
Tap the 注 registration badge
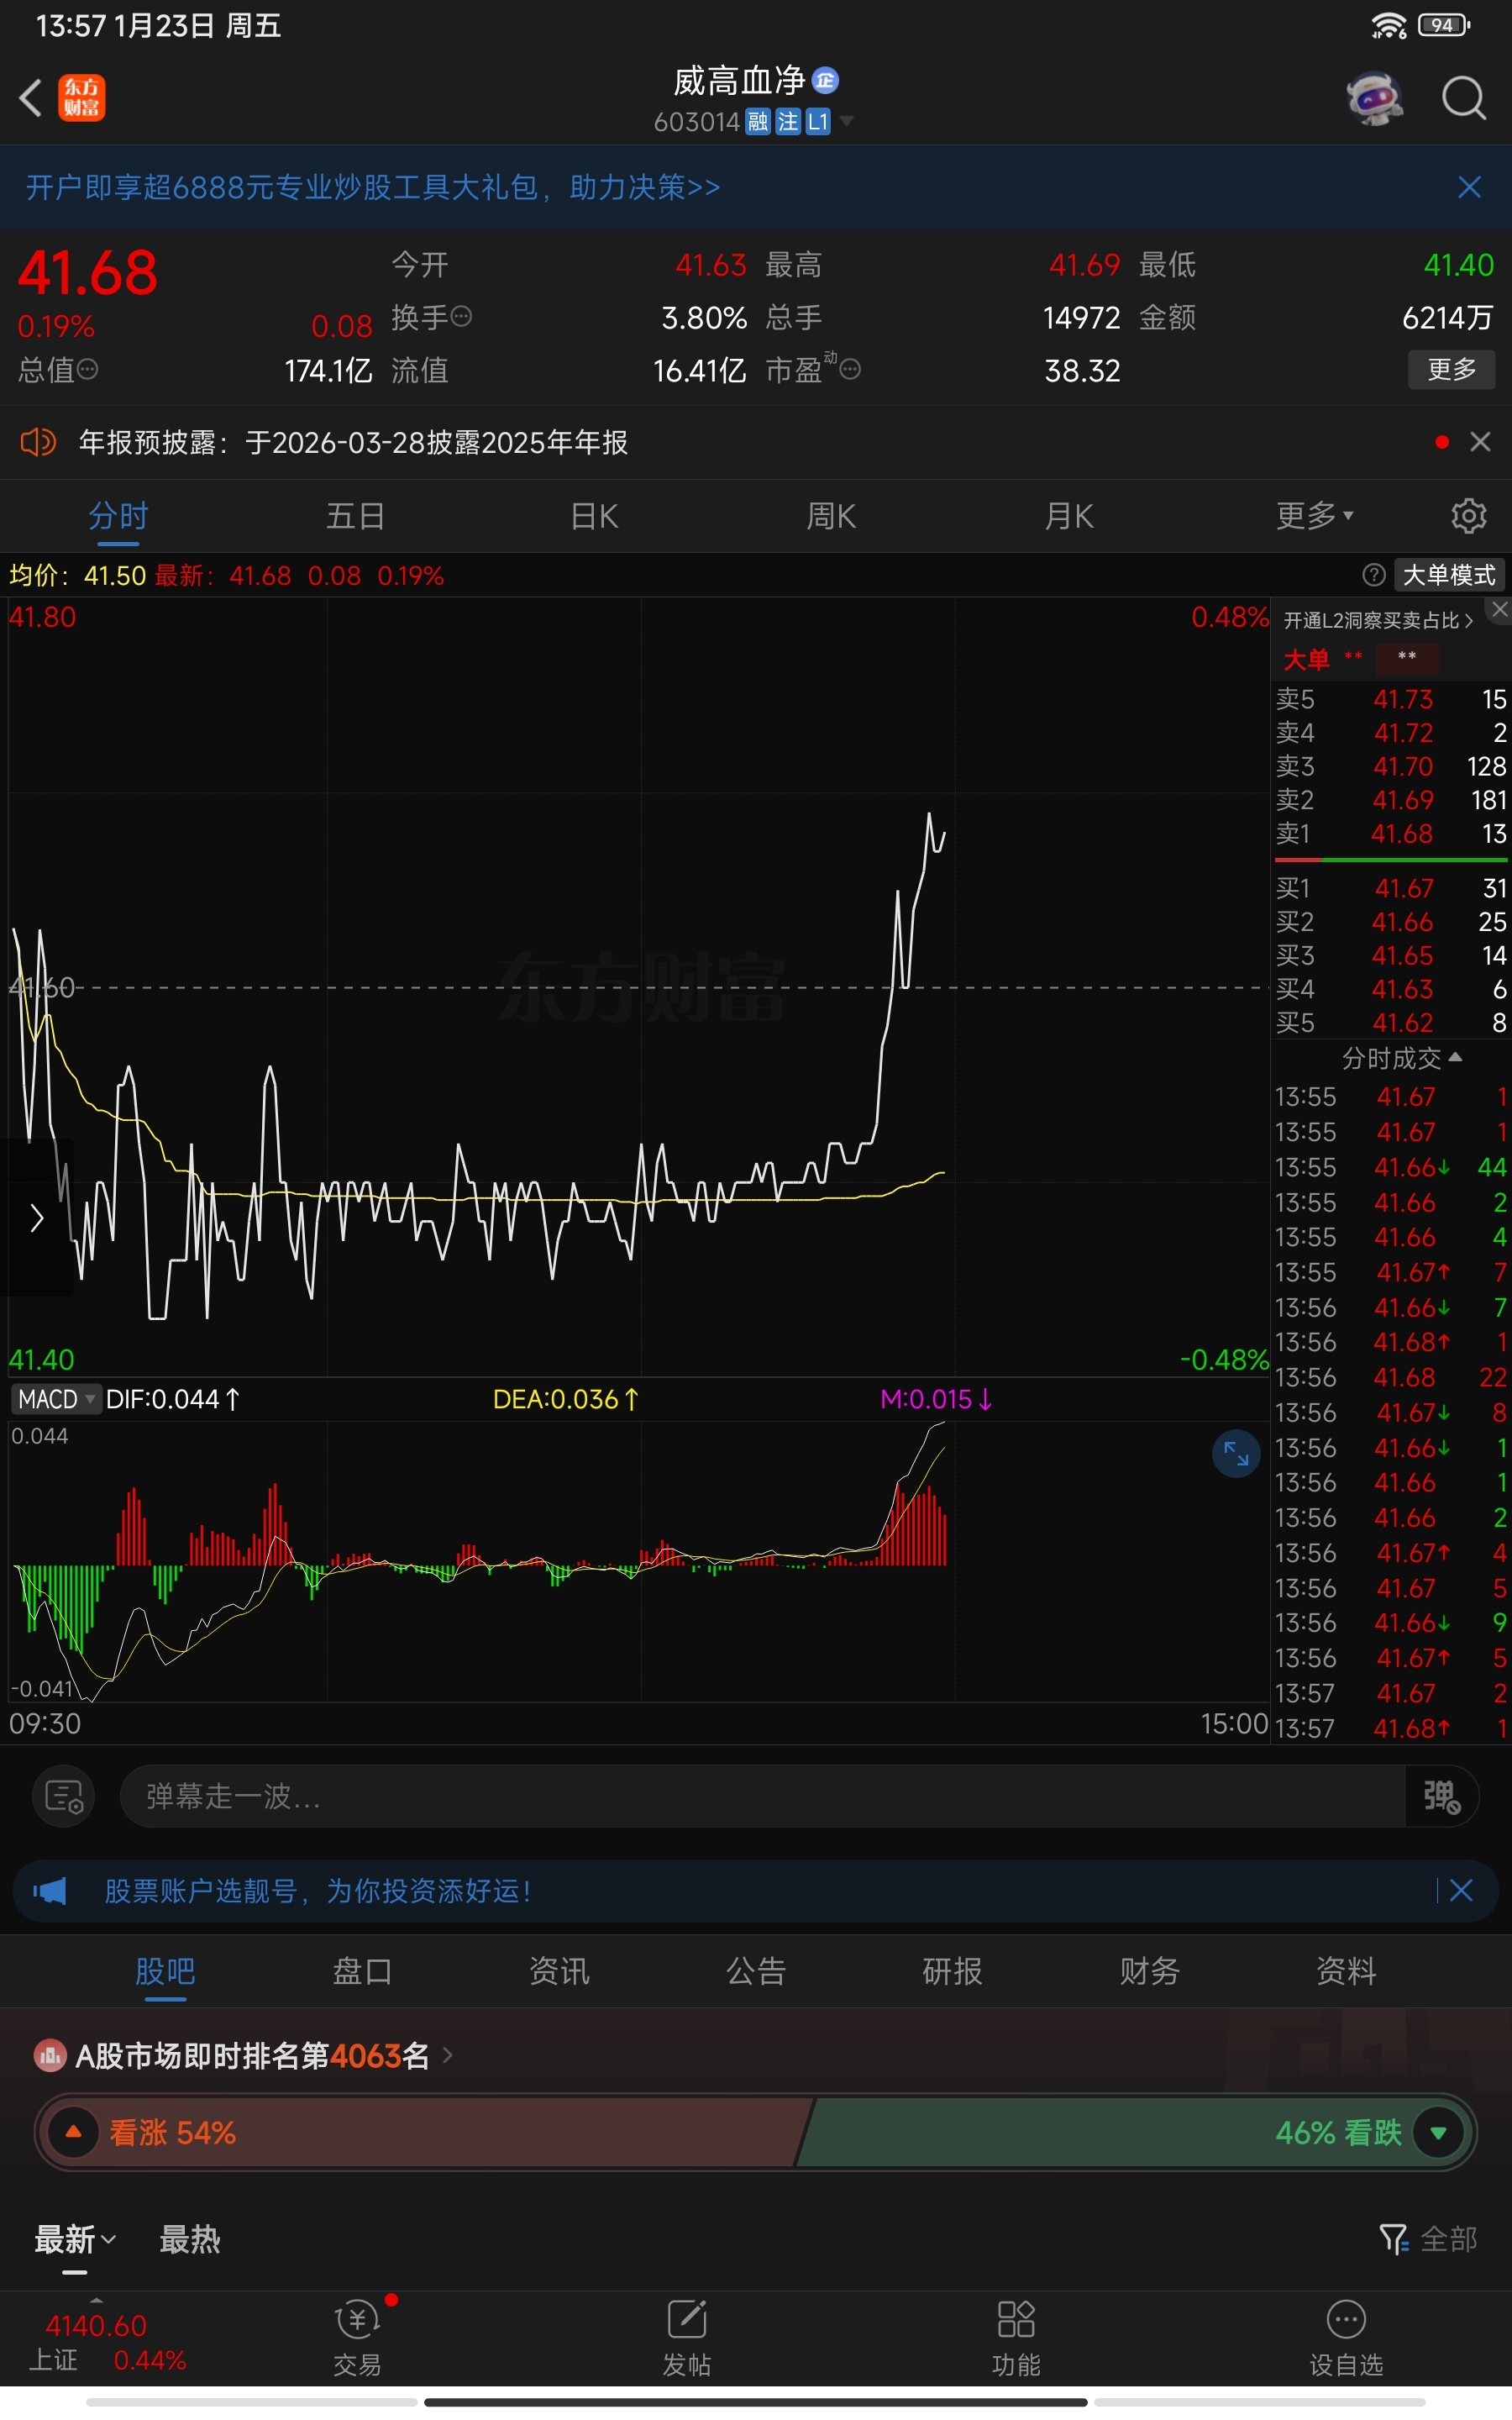pyautogui.click(x=788, y=122)
